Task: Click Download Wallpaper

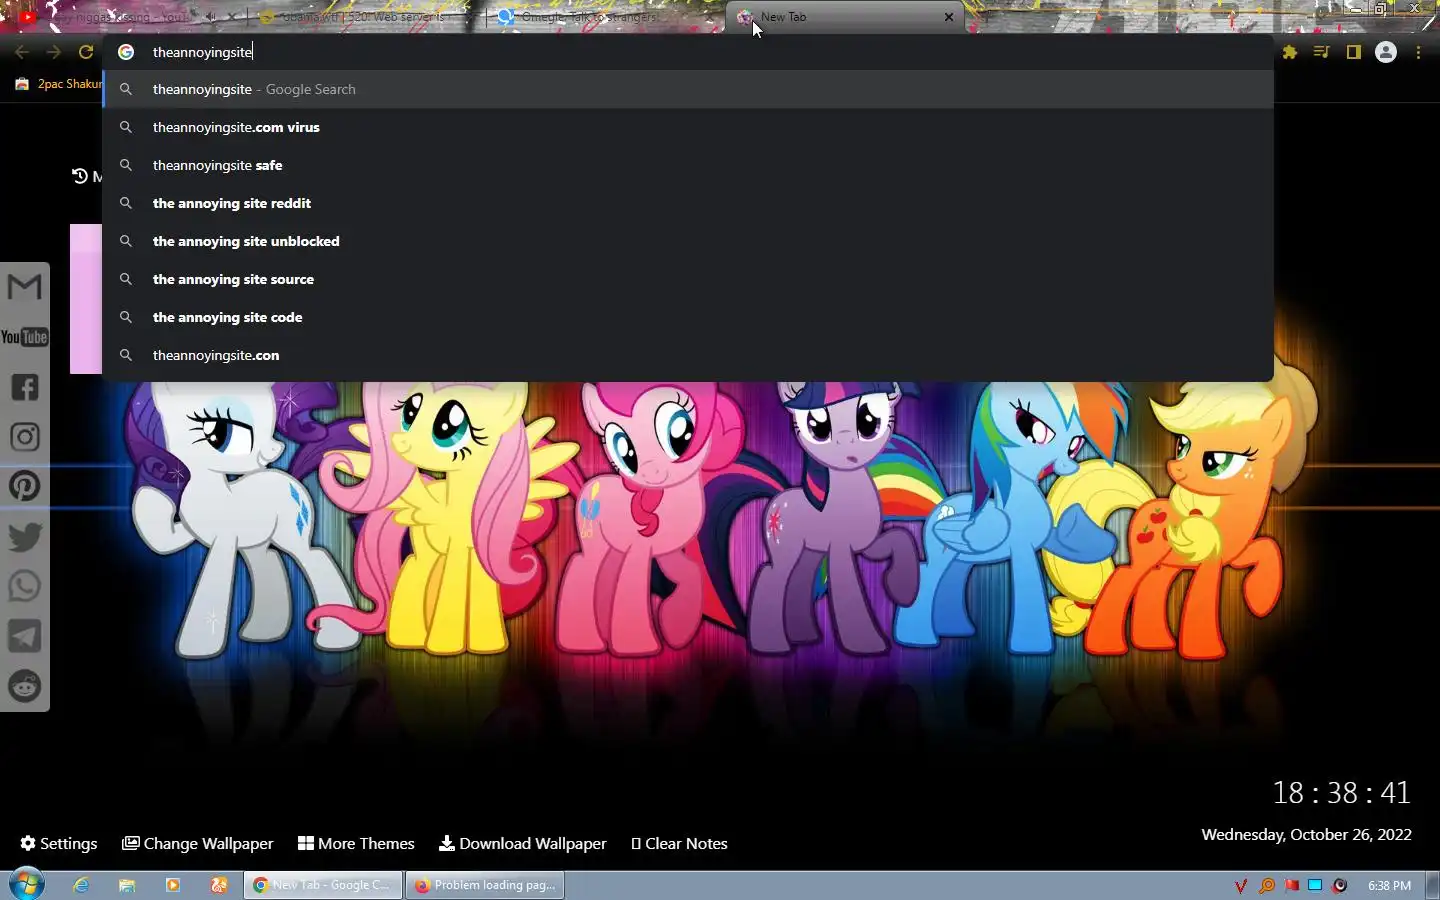Action: (x=523, y=843)
